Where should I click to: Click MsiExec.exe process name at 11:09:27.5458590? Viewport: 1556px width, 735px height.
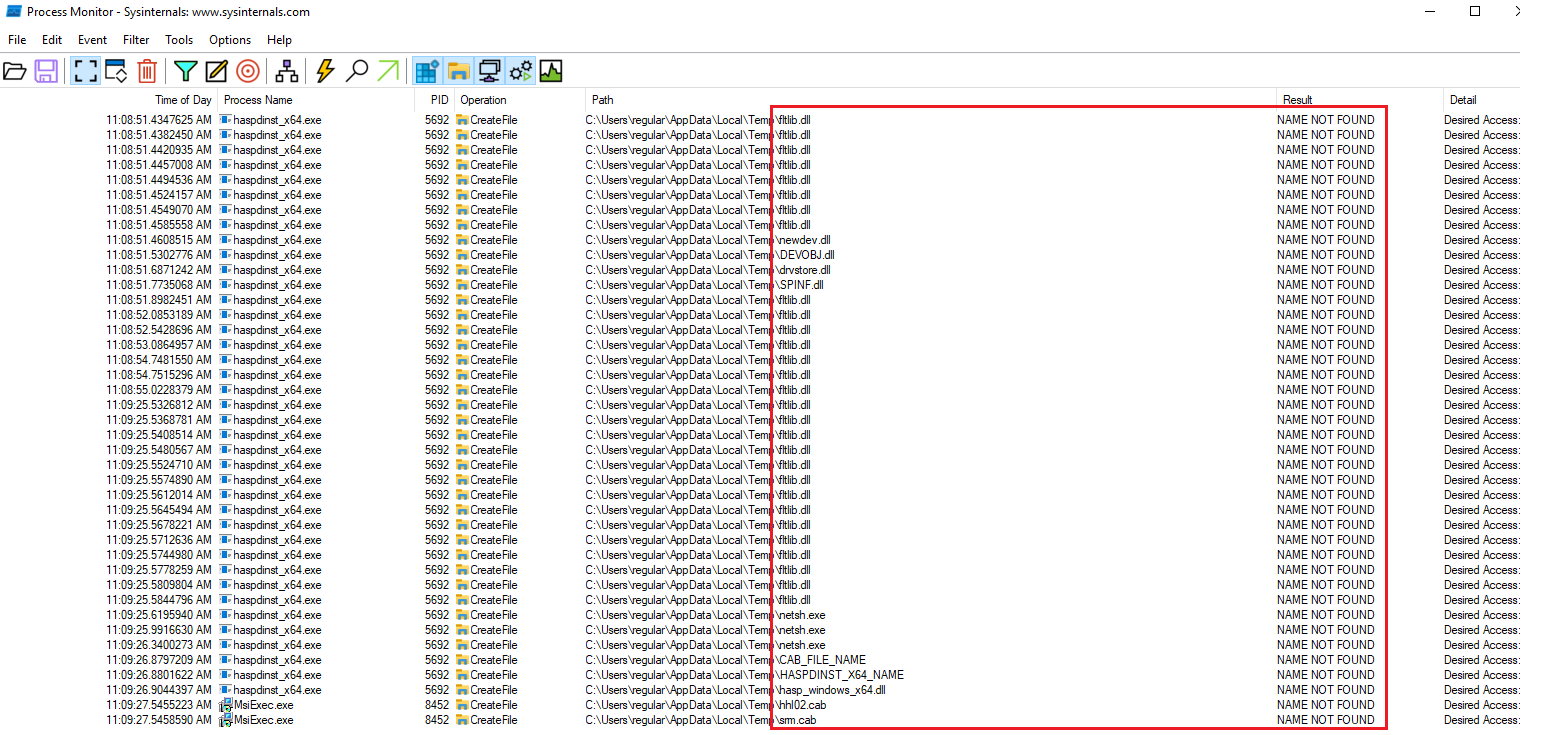coord(264,720)
